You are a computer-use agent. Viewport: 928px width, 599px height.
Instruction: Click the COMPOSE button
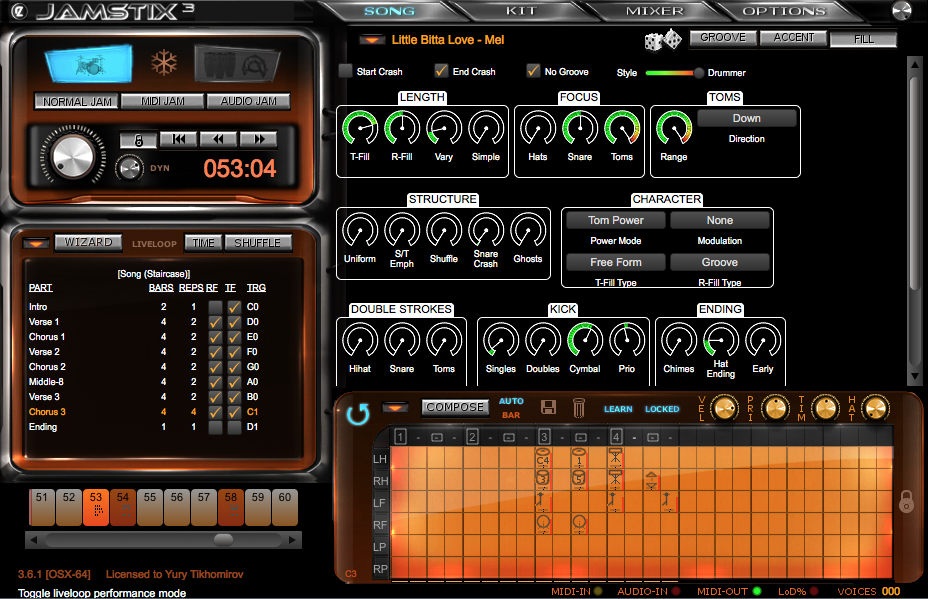pos(455,407)
